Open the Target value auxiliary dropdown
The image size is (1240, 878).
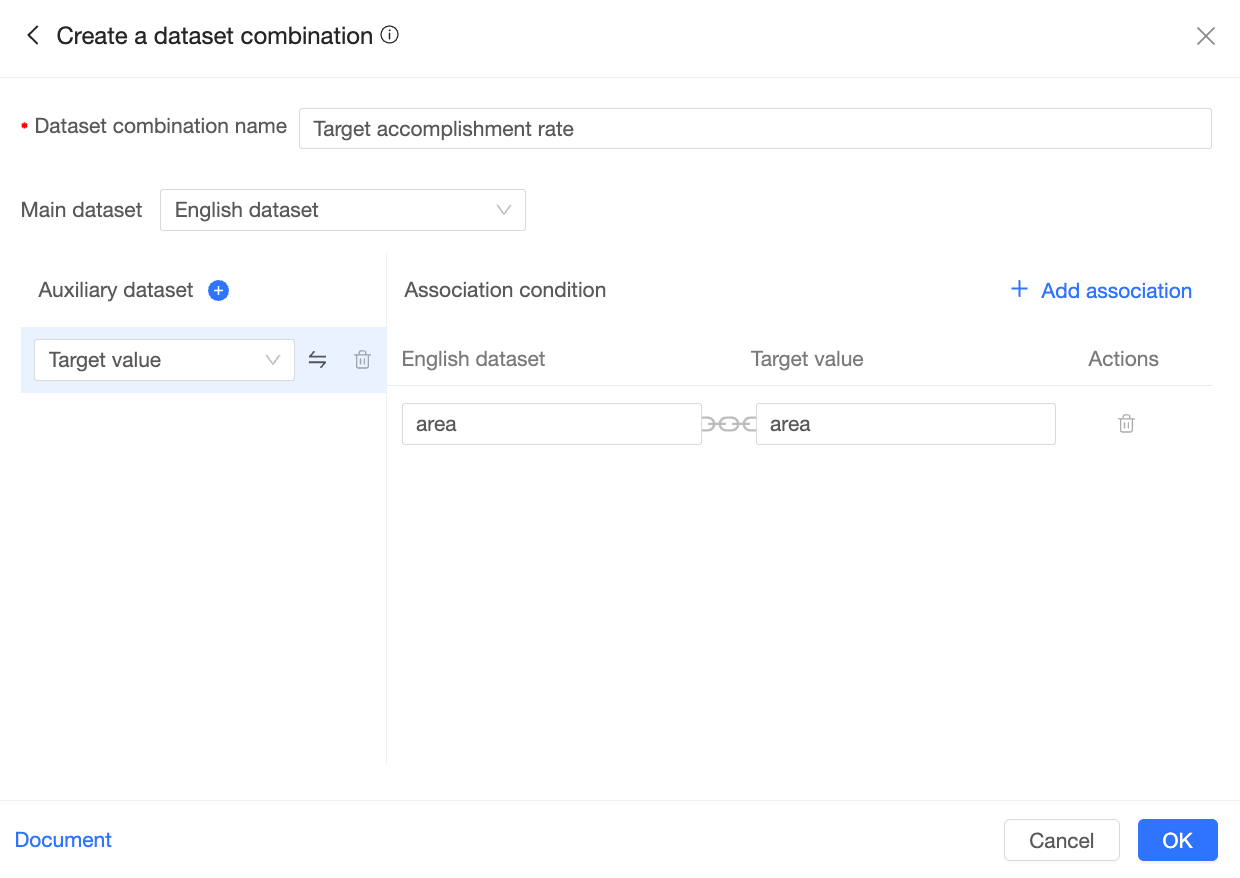[x=164, y=360]
